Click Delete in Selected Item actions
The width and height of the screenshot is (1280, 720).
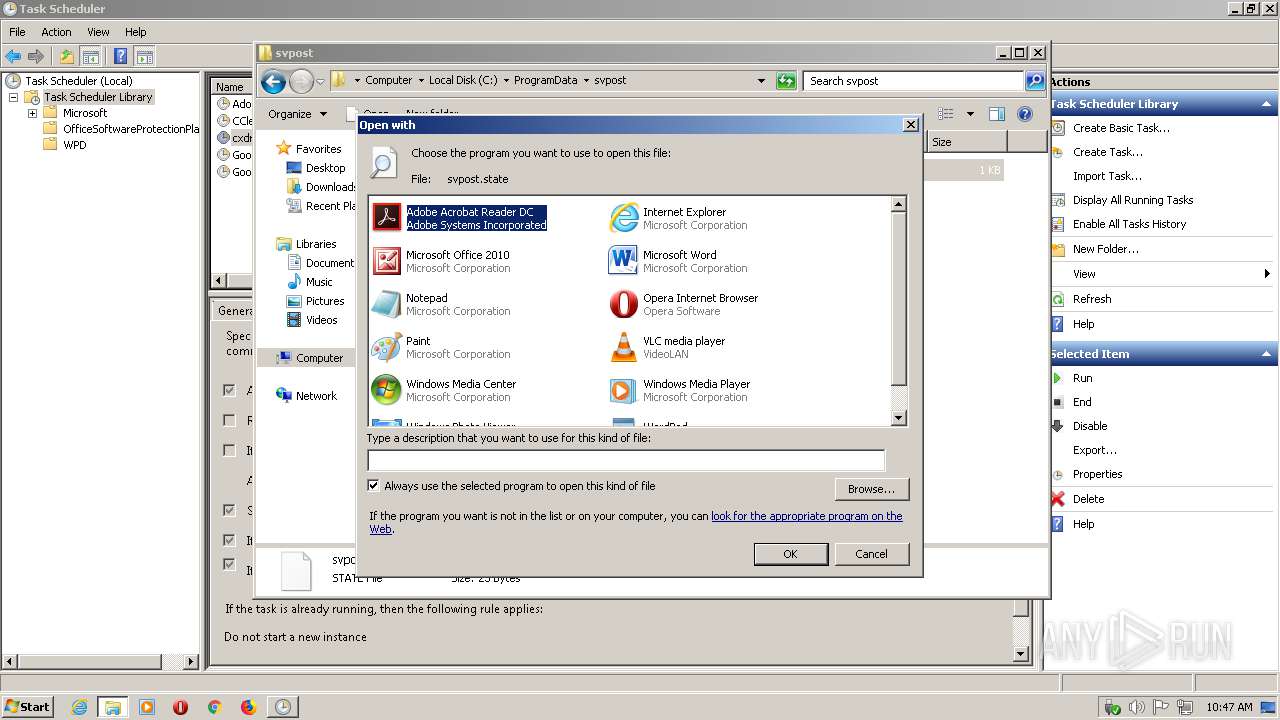1088,499
